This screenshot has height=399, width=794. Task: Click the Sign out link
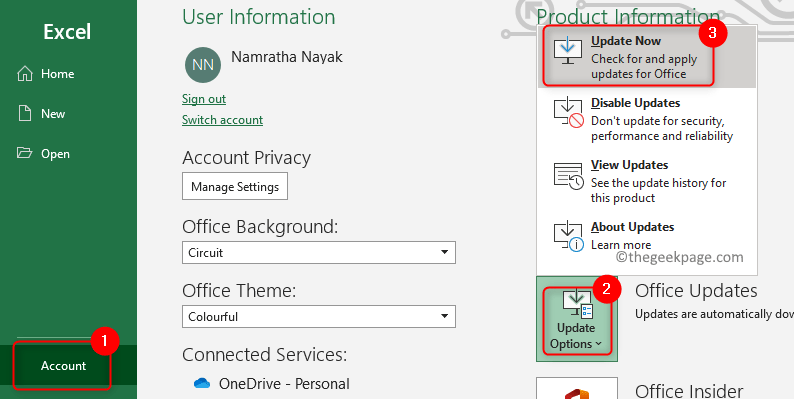click(204, 99)
